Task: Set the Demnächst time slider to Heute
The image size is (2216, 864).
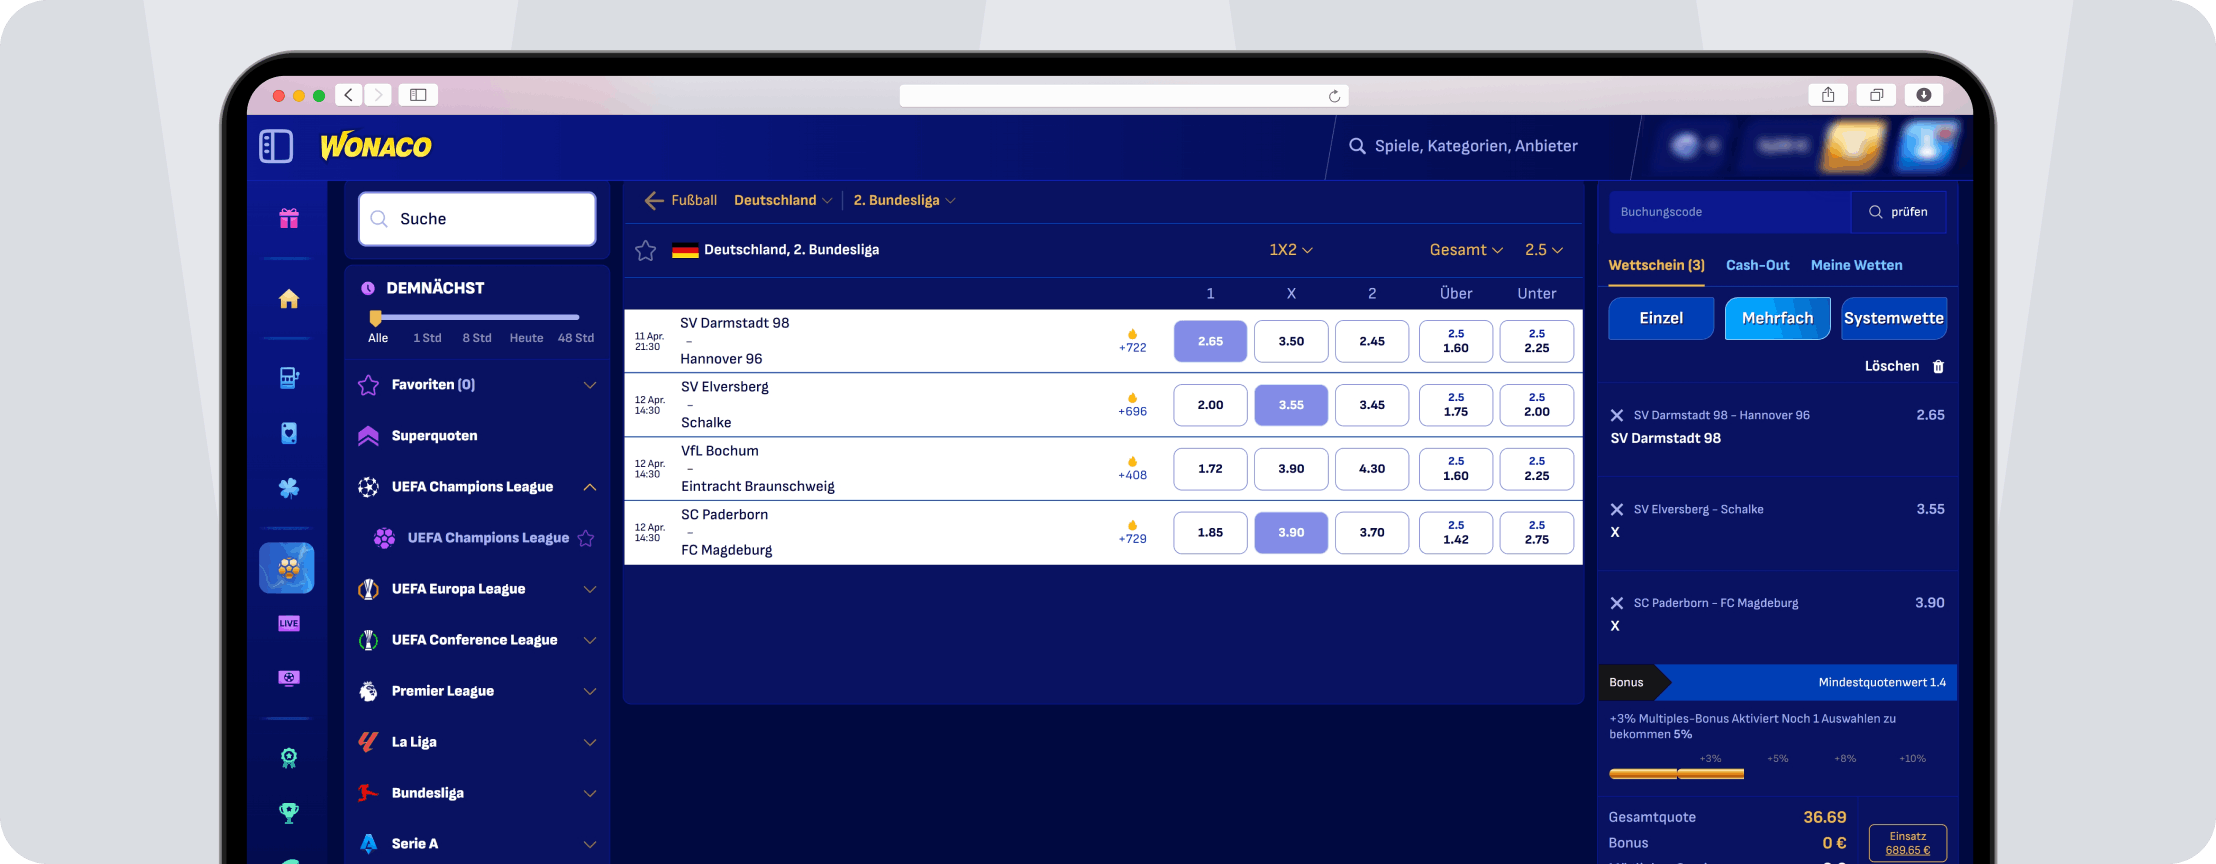Action: (x=526, y=338)
